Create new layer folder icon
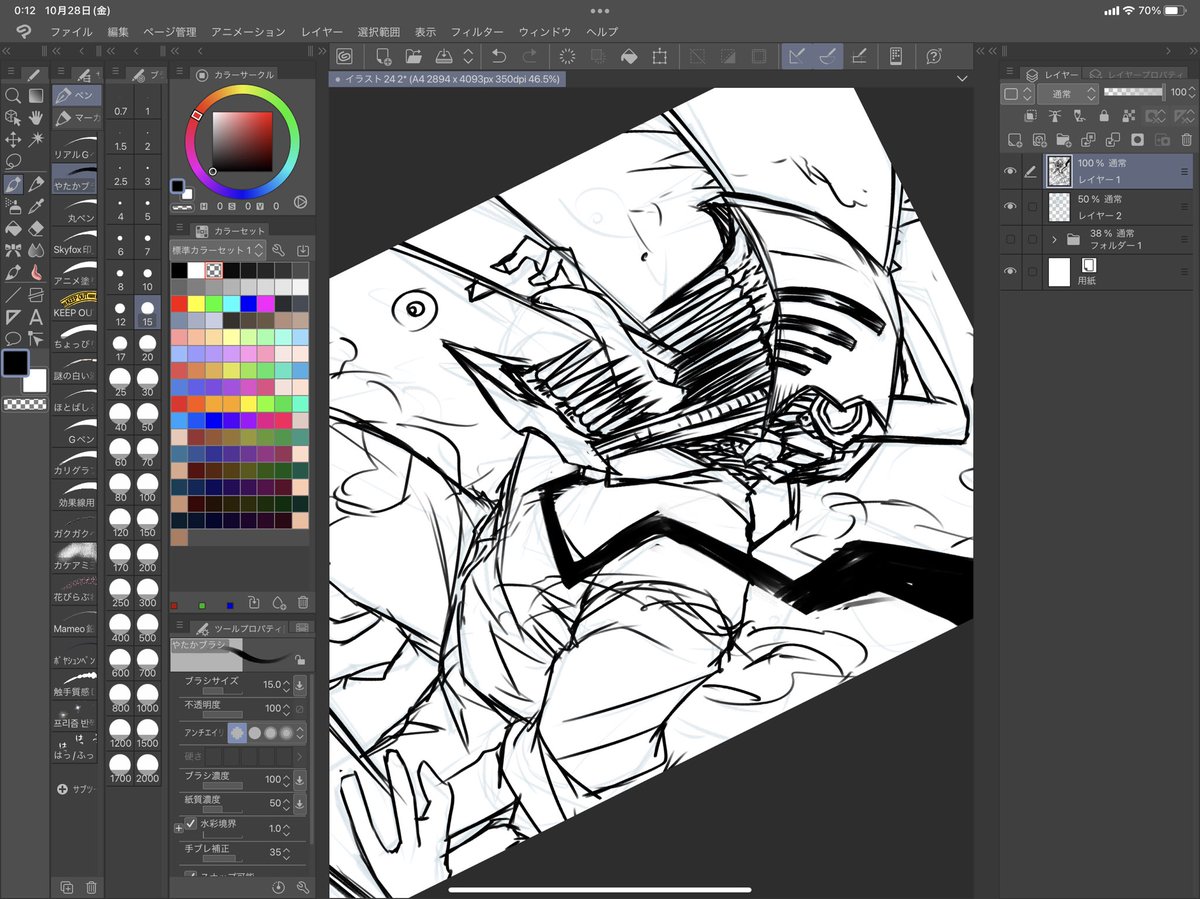The width and height of the screenshot is (1200, 899). (x=1063, y=139)
